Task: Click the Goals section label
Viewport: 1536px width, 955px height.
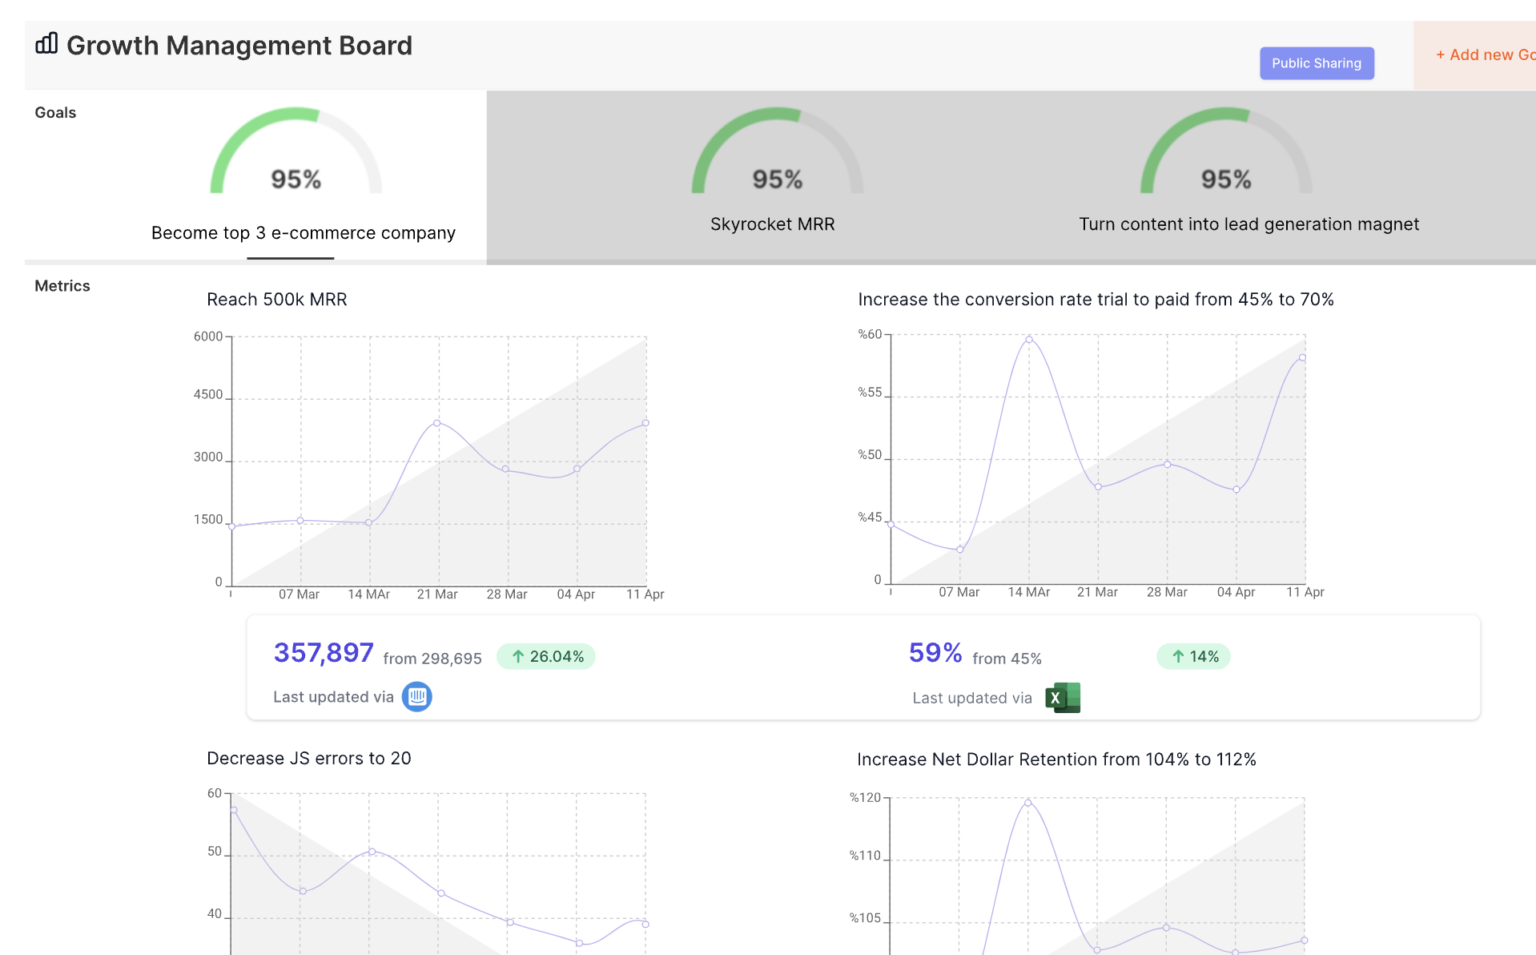Action: point(55,112)
